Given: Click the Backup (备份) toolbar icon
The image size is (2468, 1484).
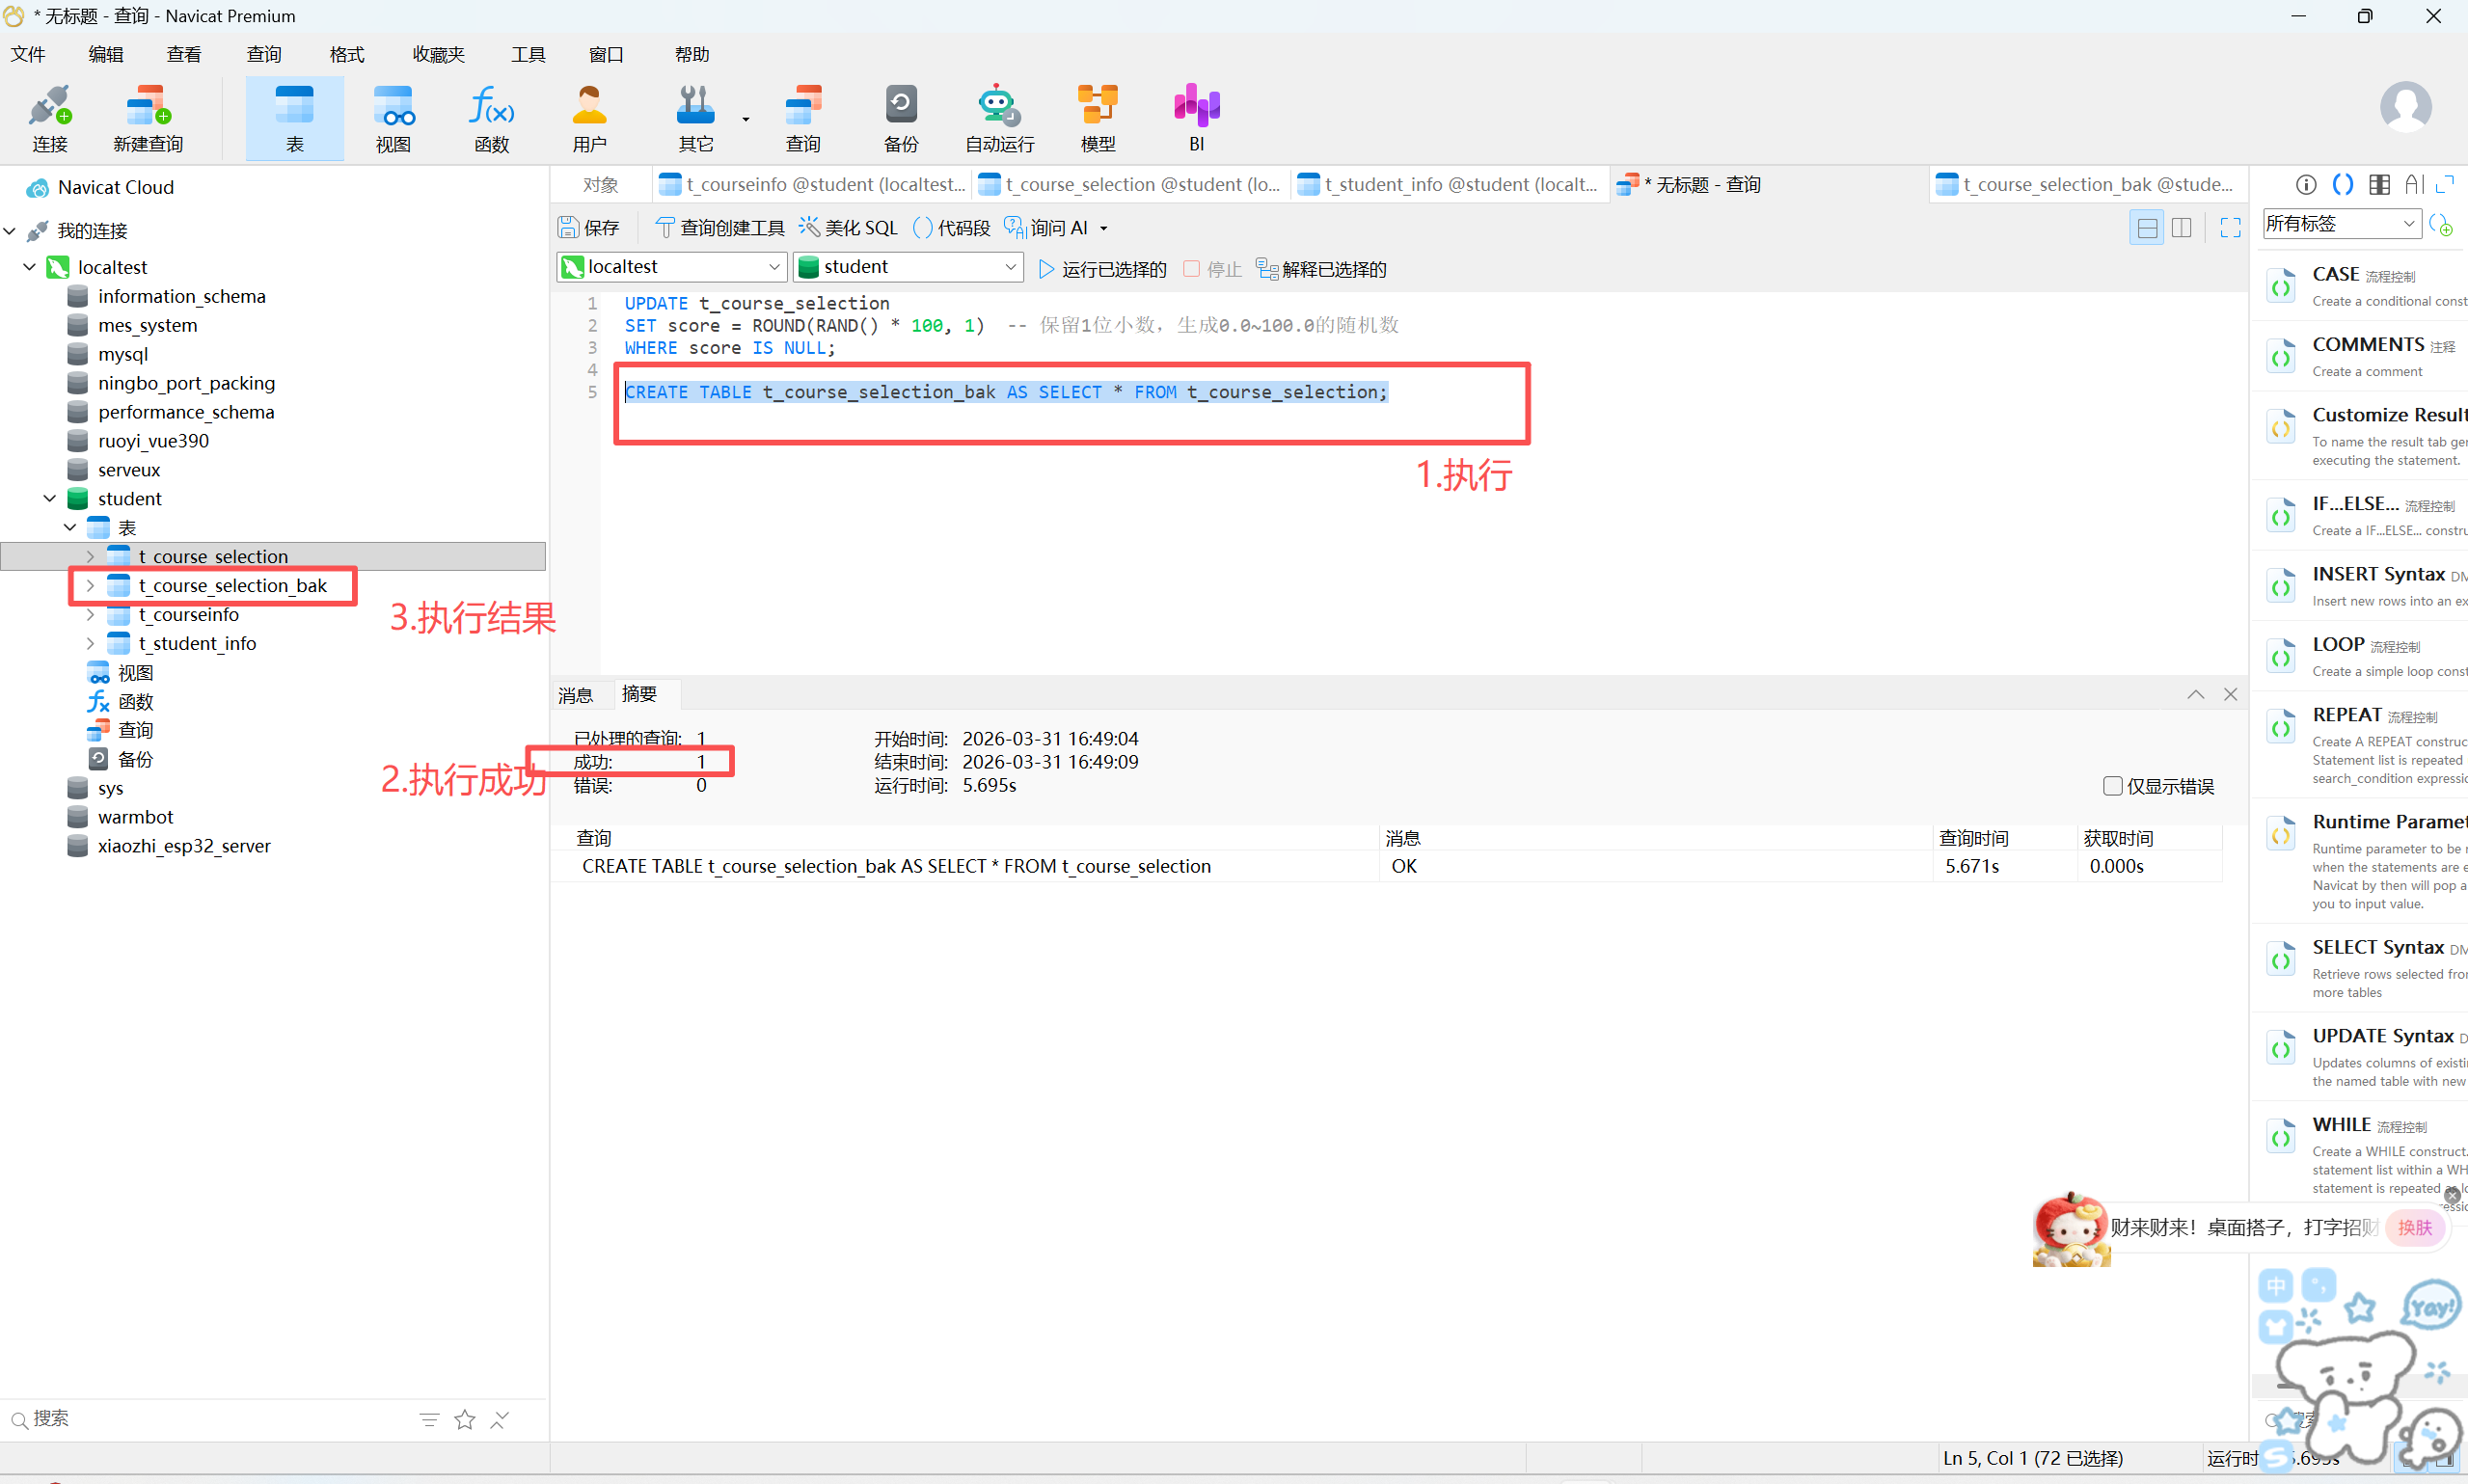Looking at the screenshot, I should point(900,118).
